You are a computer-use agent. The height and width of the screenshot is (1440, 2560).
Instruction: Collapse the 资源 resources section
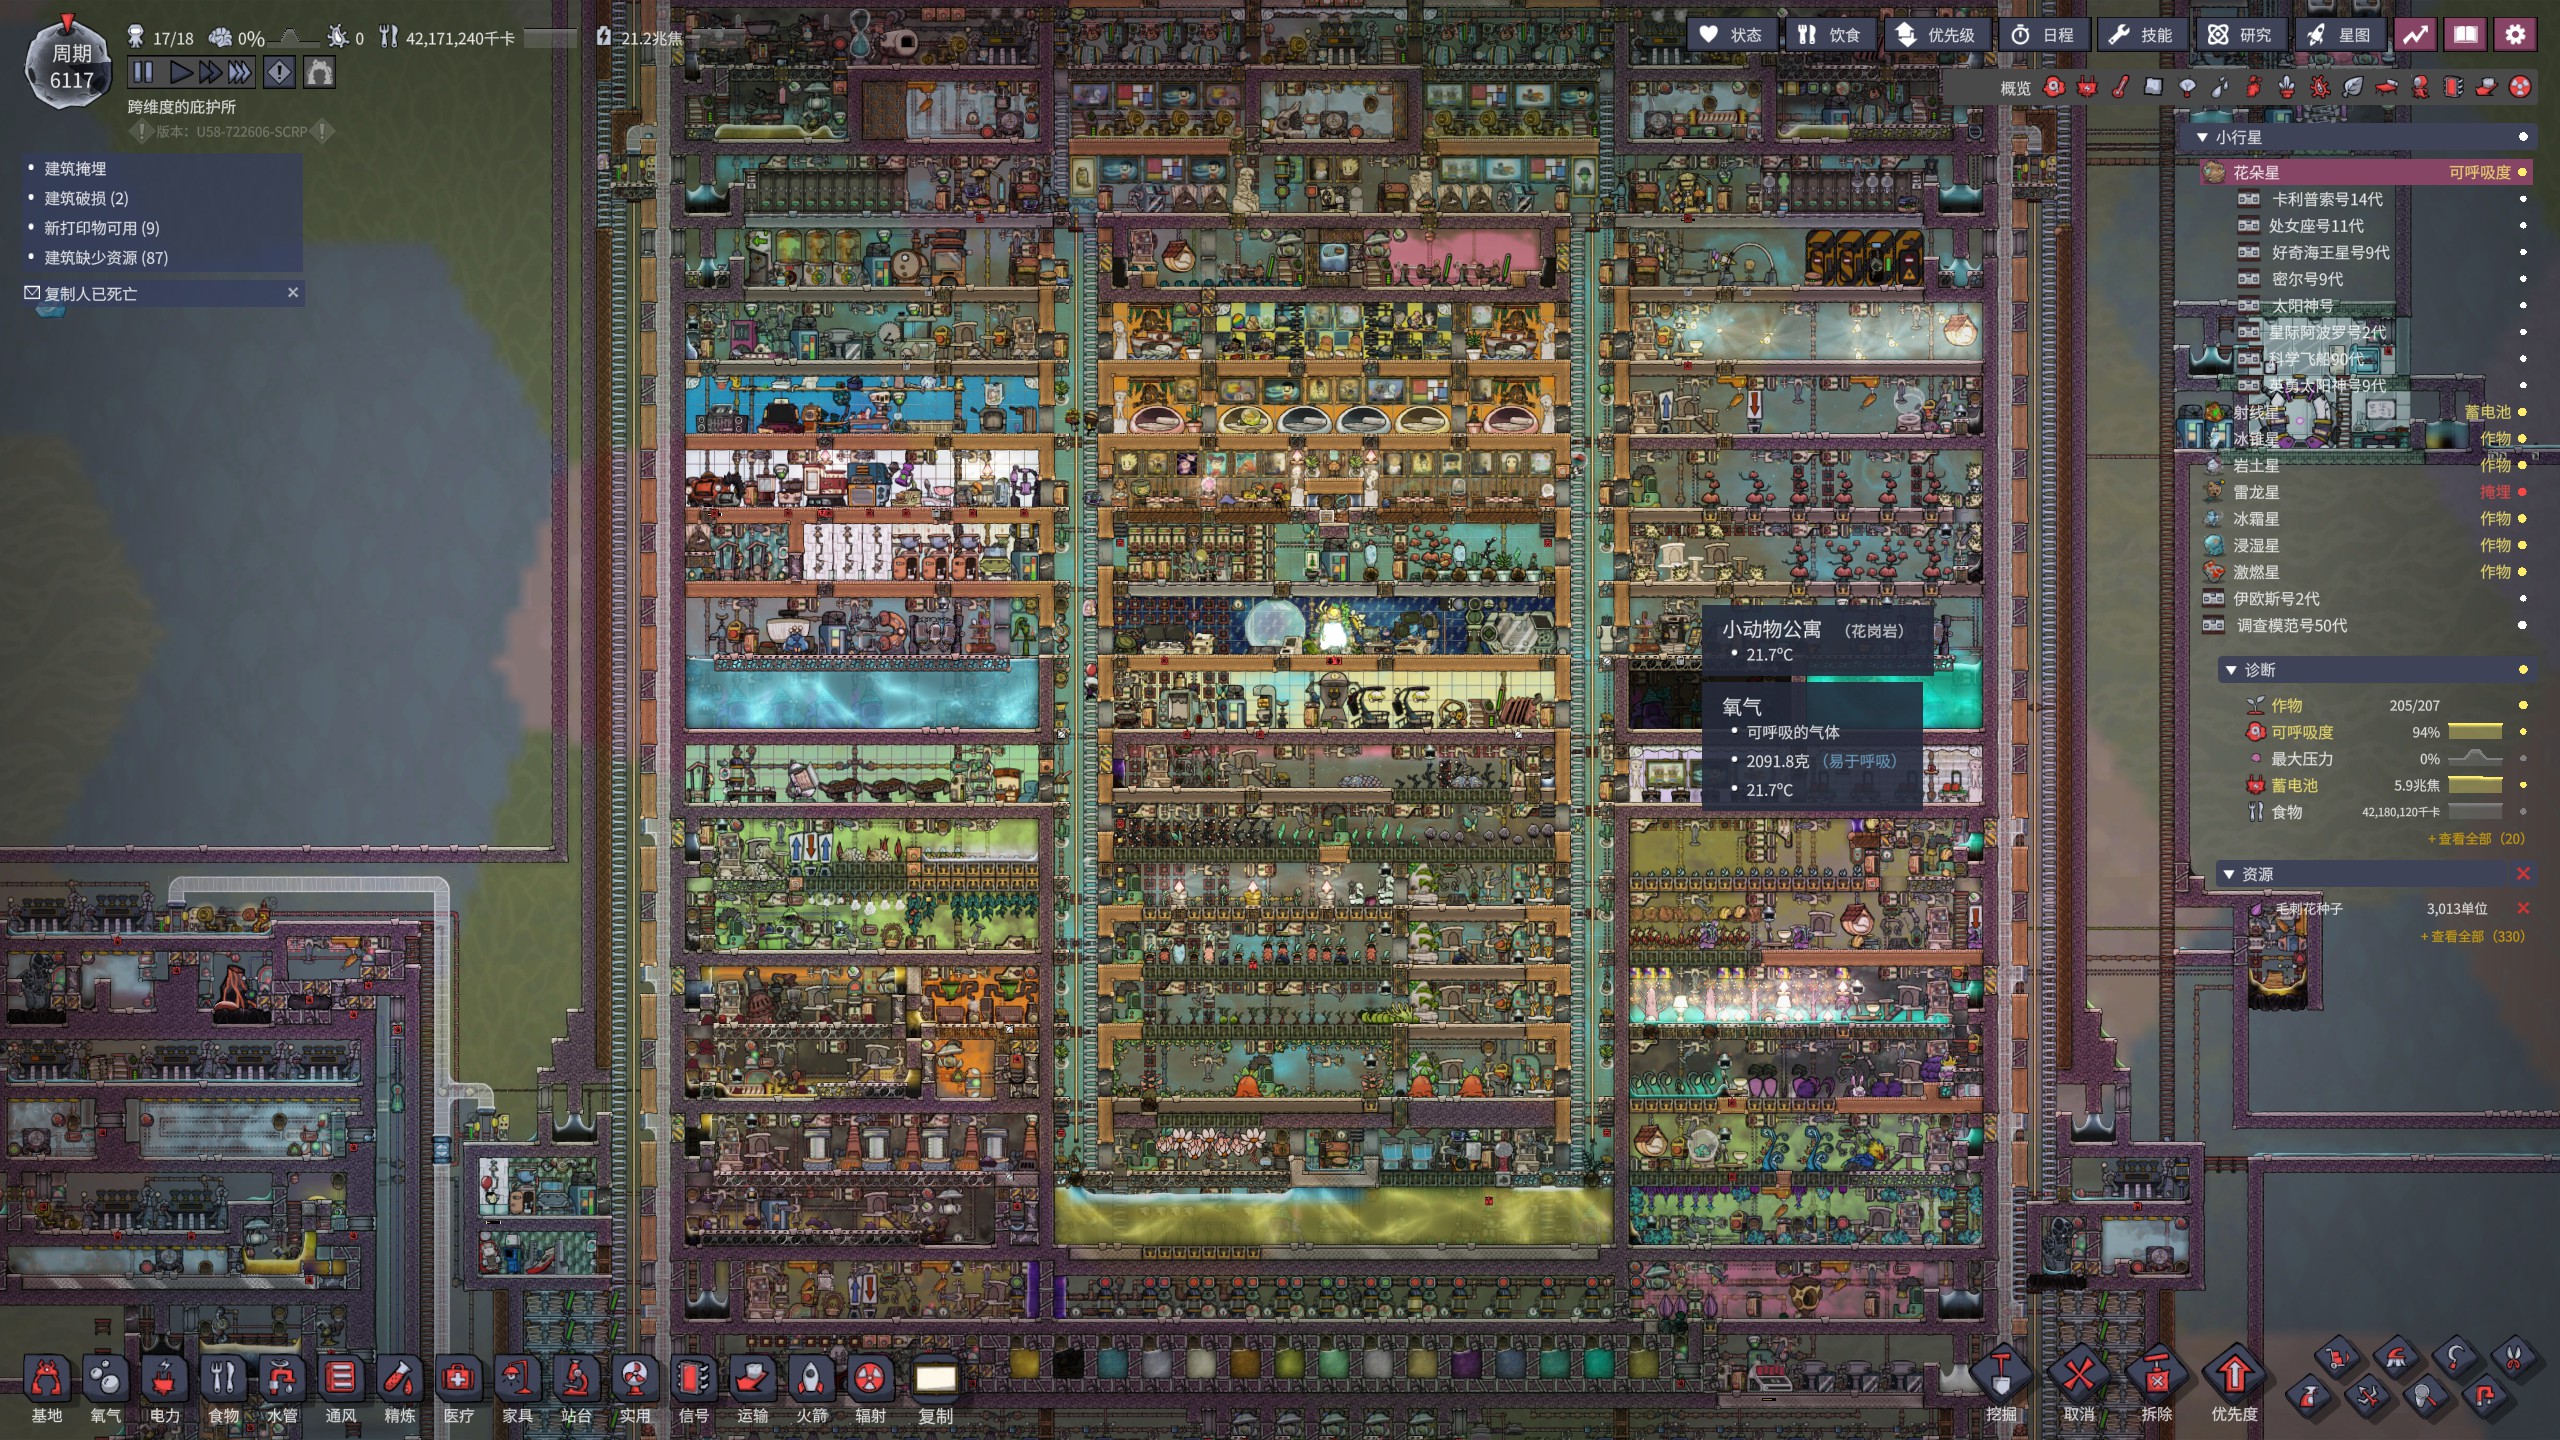(x=2229, y=874)
